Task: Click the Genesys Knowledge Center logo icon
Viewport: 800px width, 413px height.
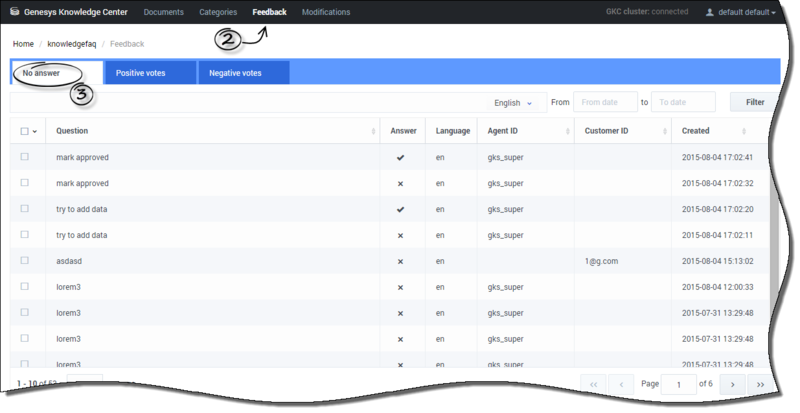Action: pos(14,13)
